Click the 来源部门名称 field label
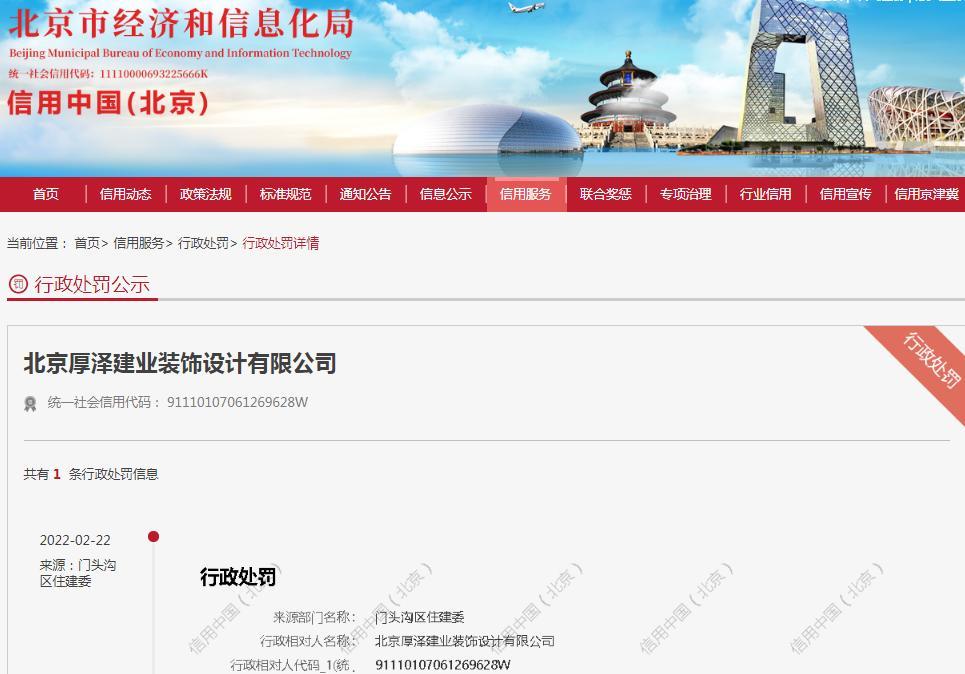965x674 pixels. tap(314, 617)
